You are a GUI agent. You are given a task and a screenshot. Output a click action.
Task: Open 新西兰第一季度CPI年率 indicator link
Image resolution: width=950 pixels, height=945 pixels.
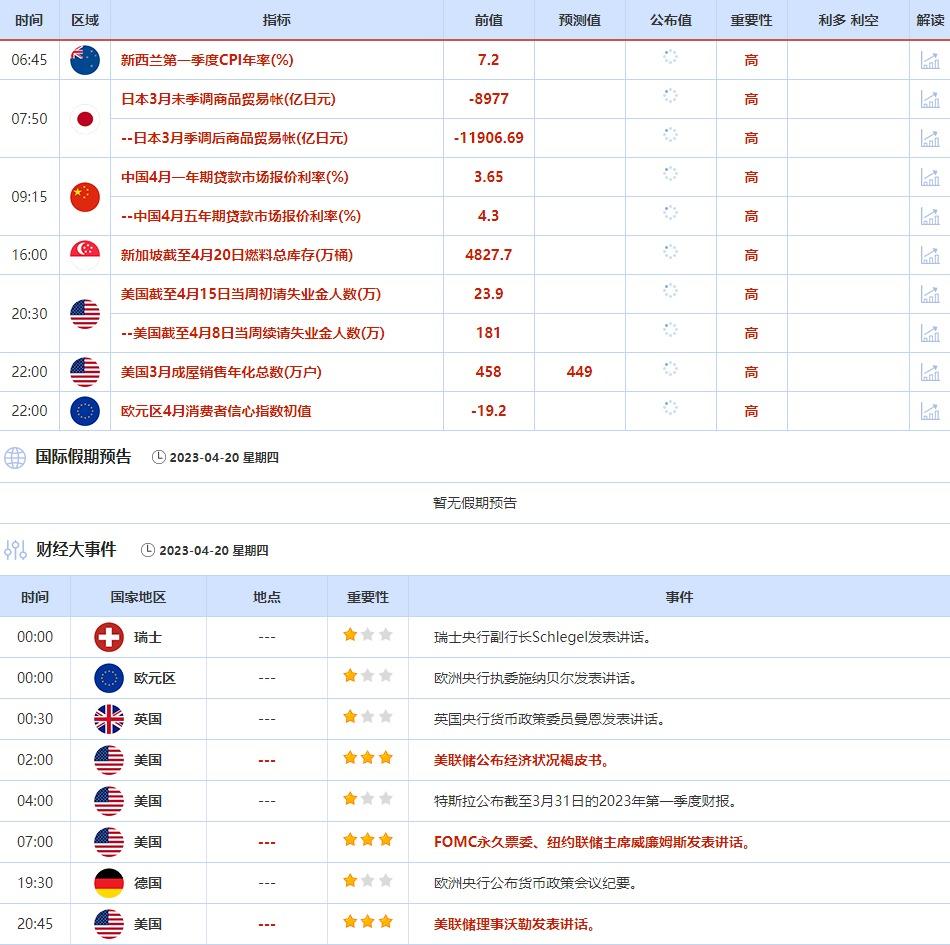point(207,60)
